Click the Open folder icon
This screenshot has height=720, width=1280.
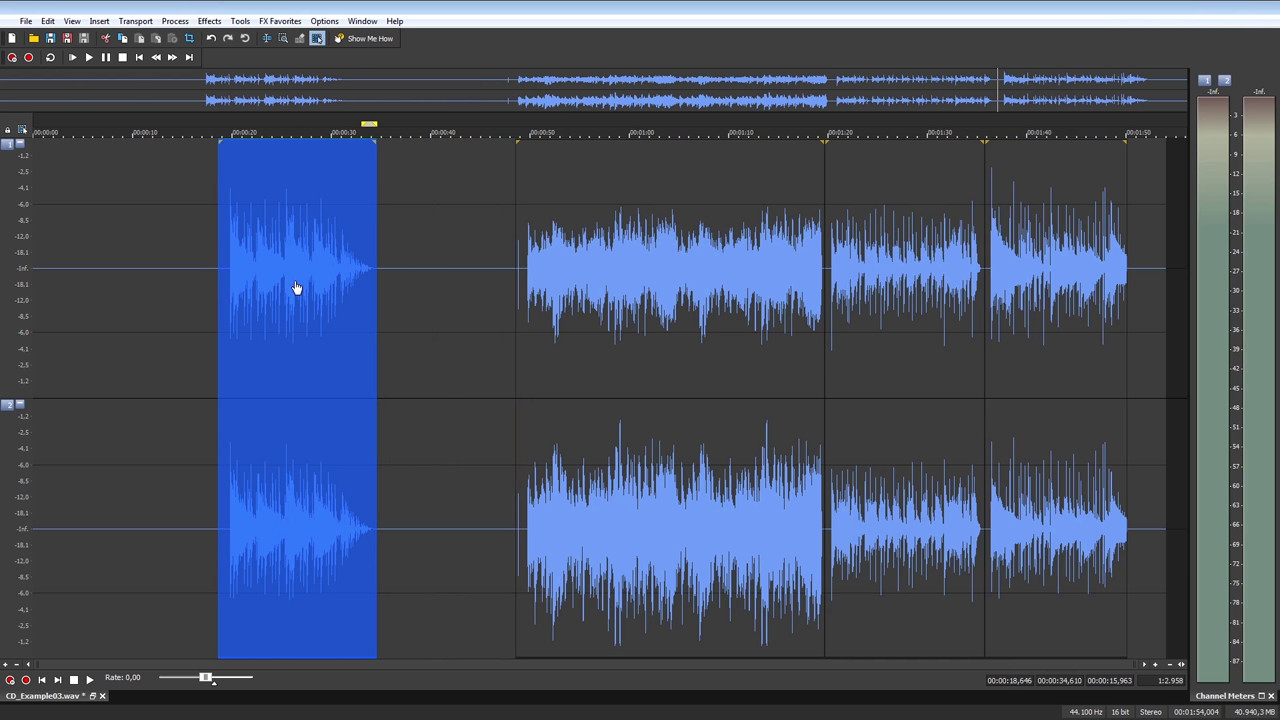coord(33,38)
